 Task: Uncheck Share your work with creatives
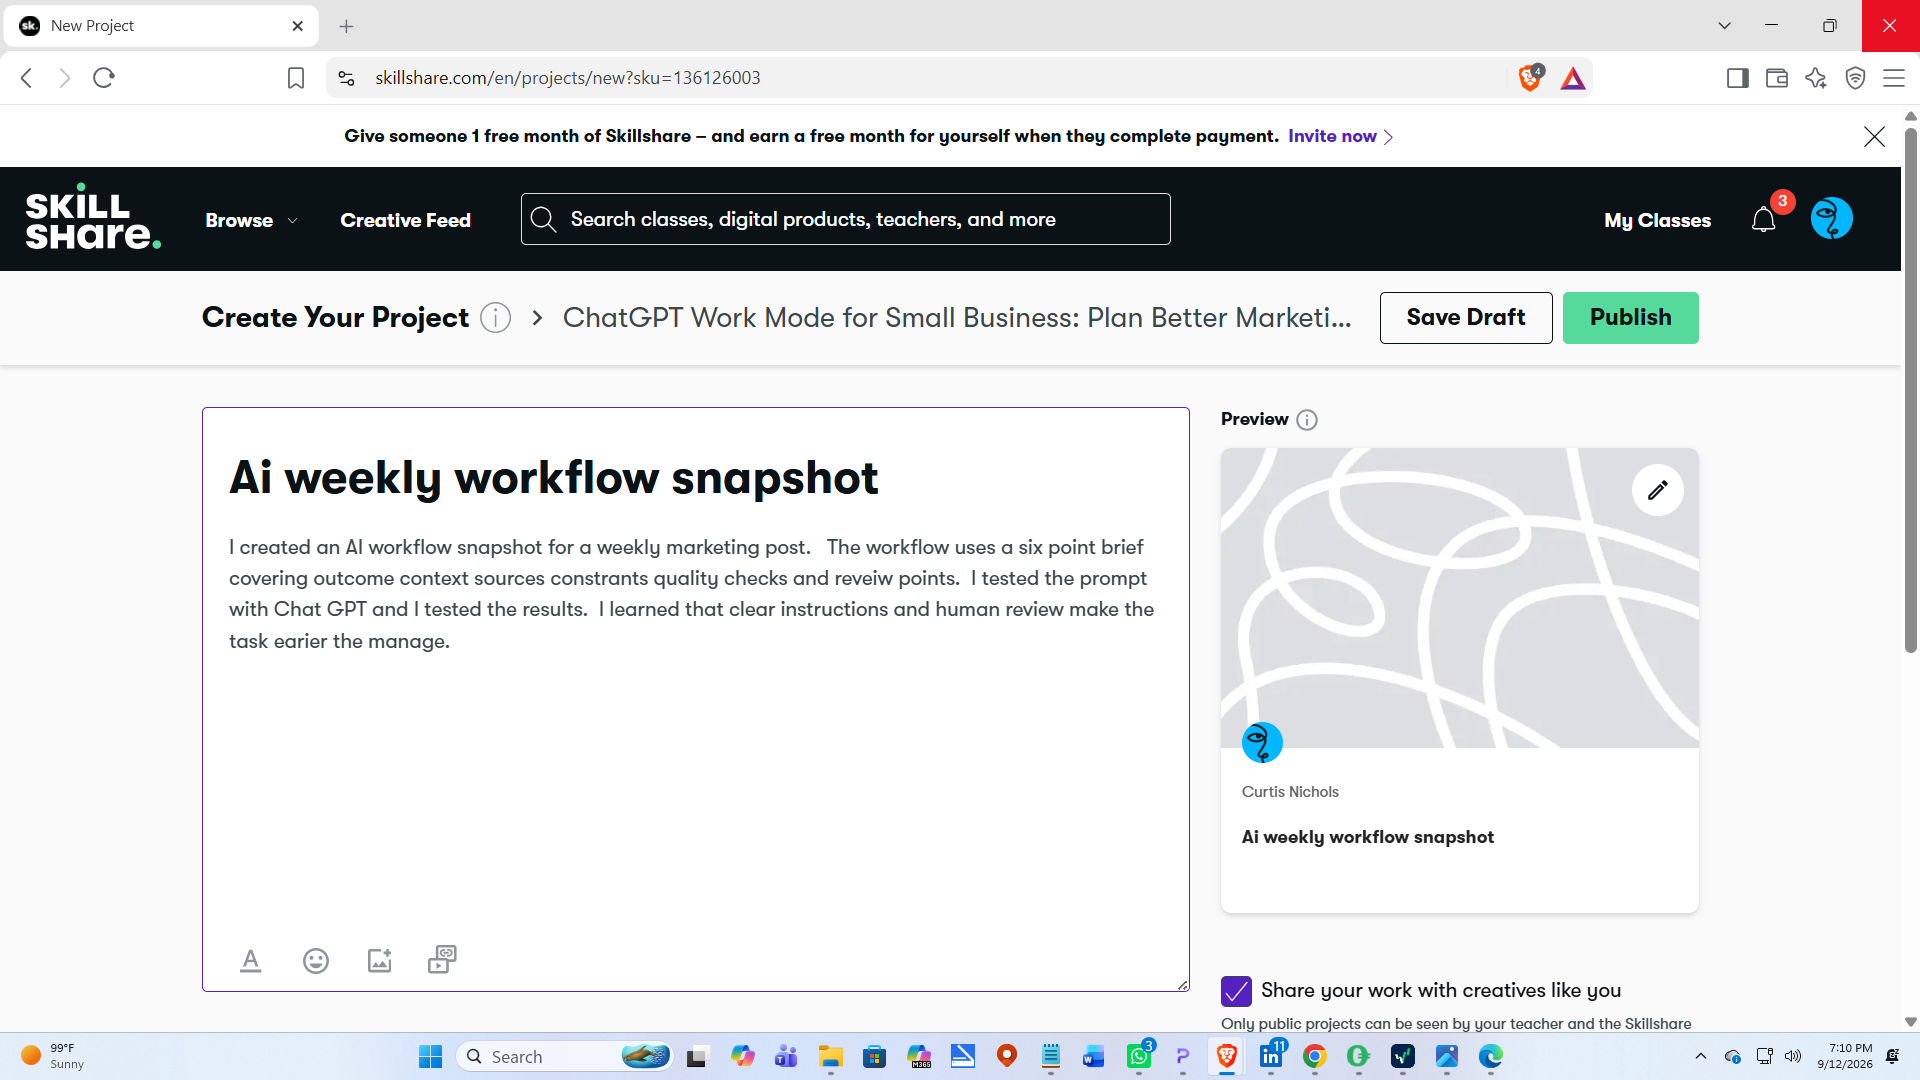click(1236, 991)
